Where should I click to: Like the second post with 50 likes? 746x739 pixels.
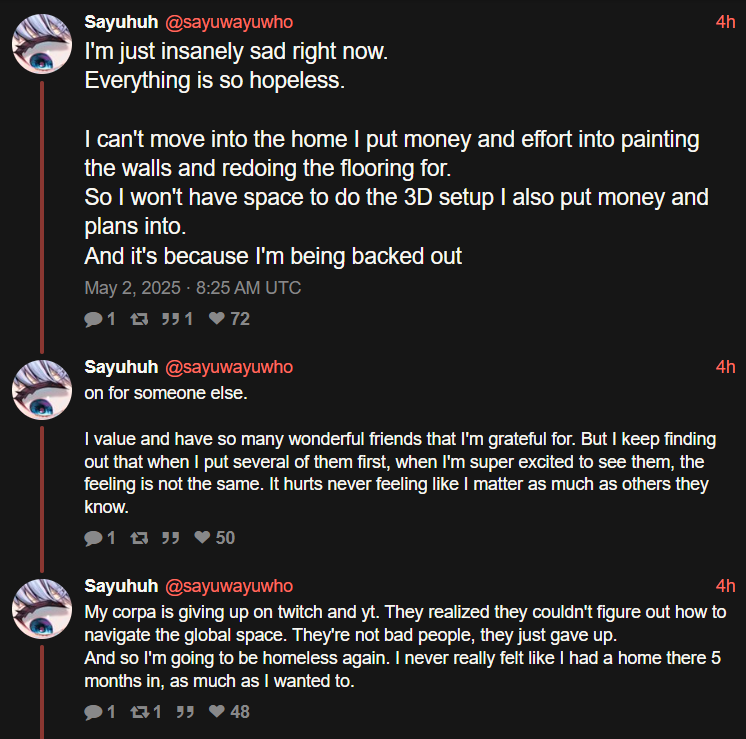click(202, 538)
